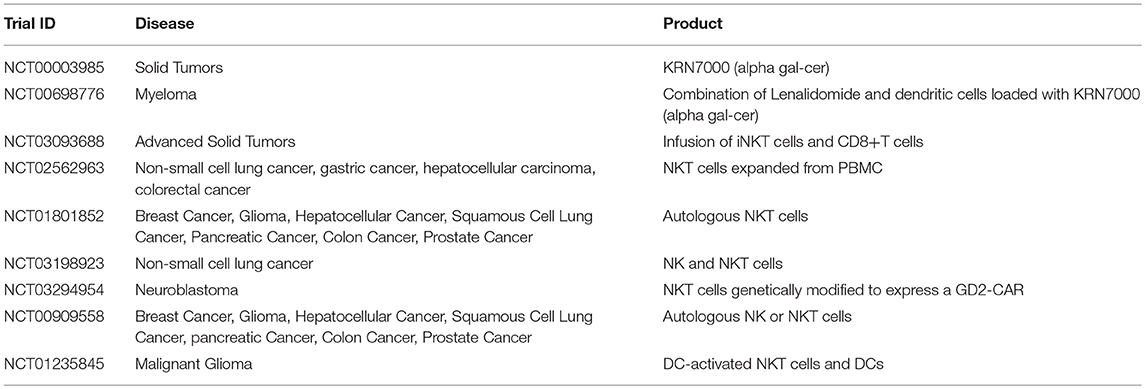Click the Trial ID column header
The image size is (1145, 389).
point(30,23)
